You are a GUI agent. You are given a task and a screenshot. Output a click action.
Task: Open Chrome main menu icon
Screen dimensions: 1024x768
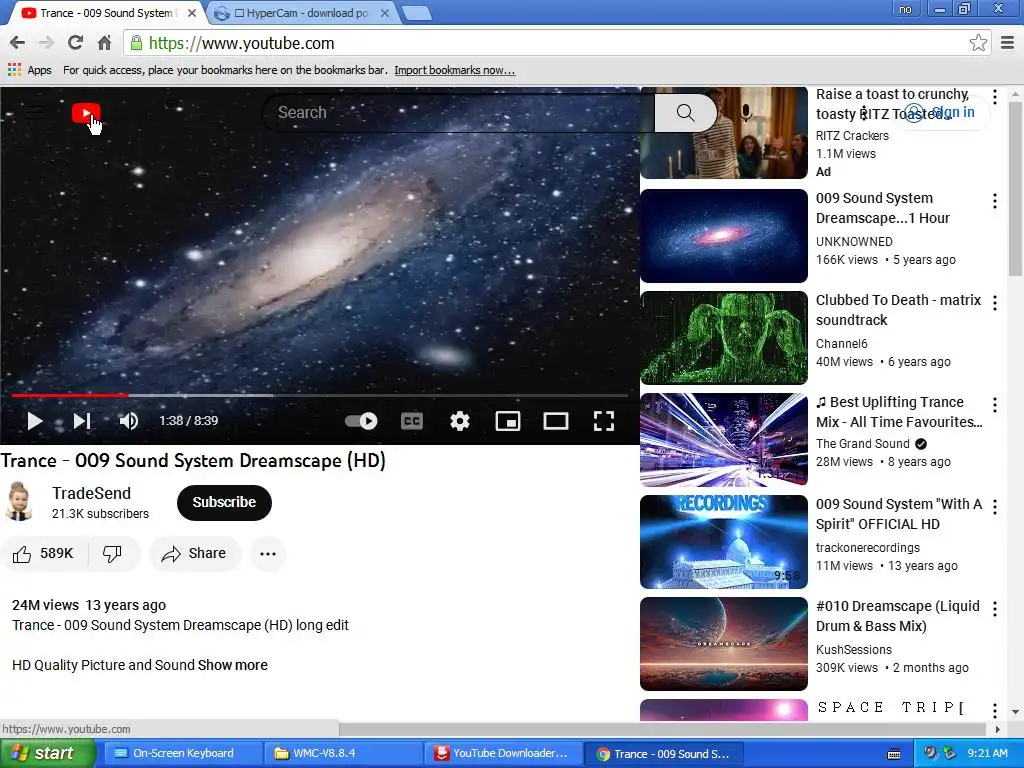[1008, 43]
